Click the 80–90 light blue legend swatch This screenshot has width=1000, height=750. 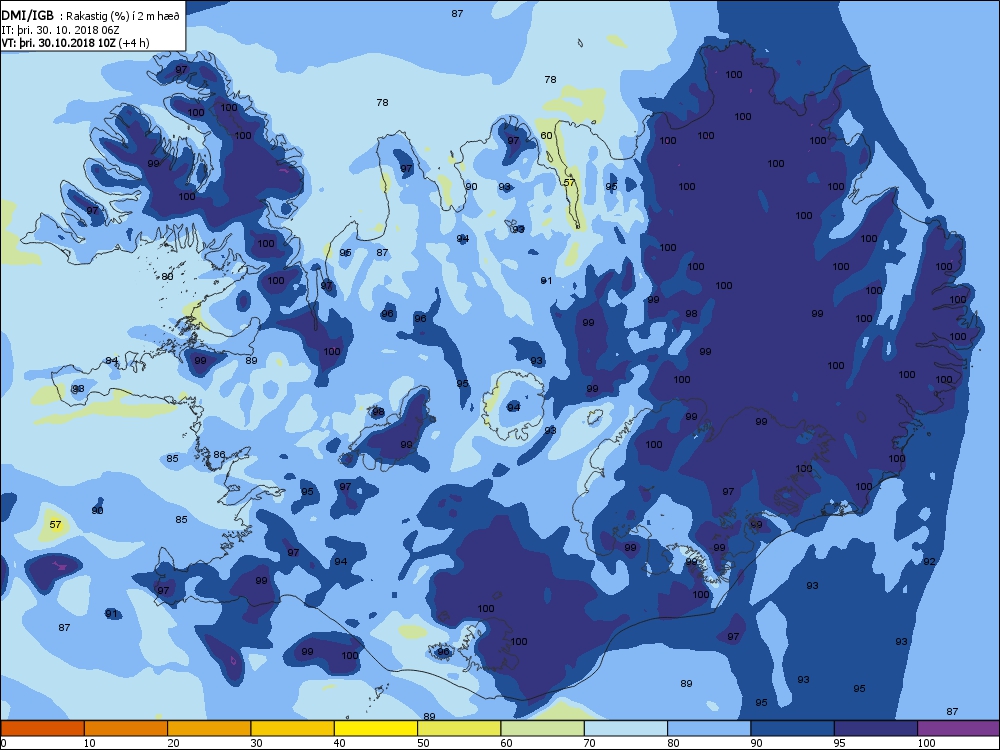tap(709, 728)
